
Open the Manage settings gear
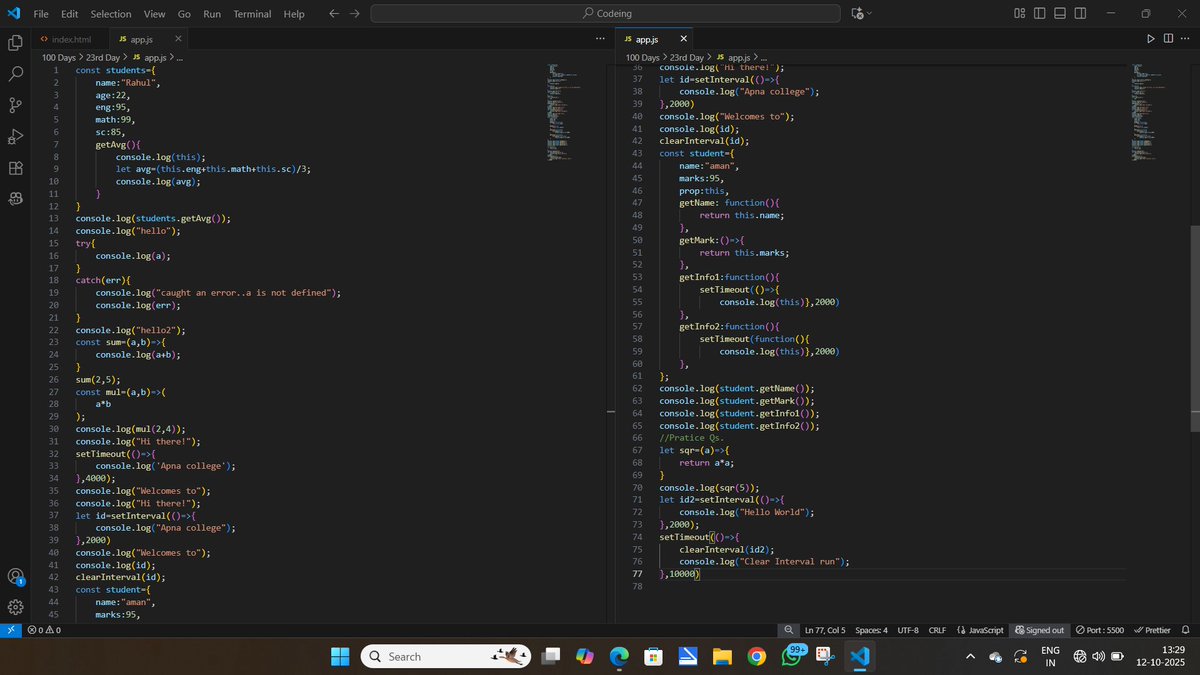coord(15,607)
